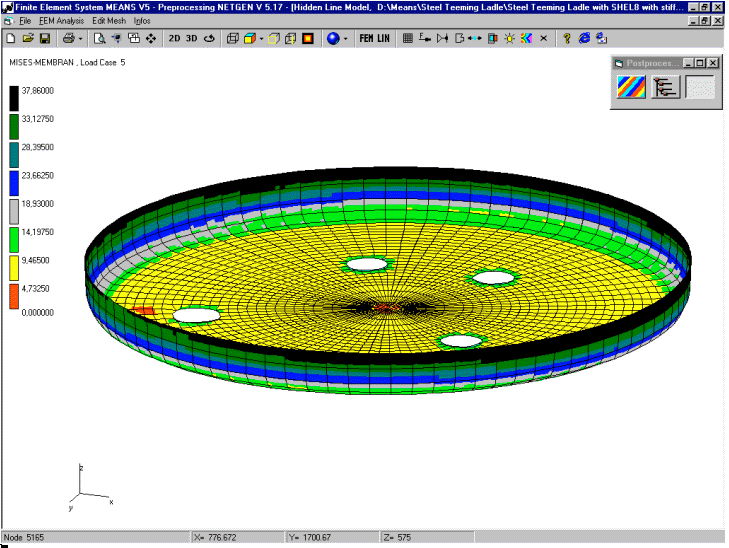The height and width of the screenshot is (548, 729).
Task: Switch to 3D view
Action: coord(192,39)
